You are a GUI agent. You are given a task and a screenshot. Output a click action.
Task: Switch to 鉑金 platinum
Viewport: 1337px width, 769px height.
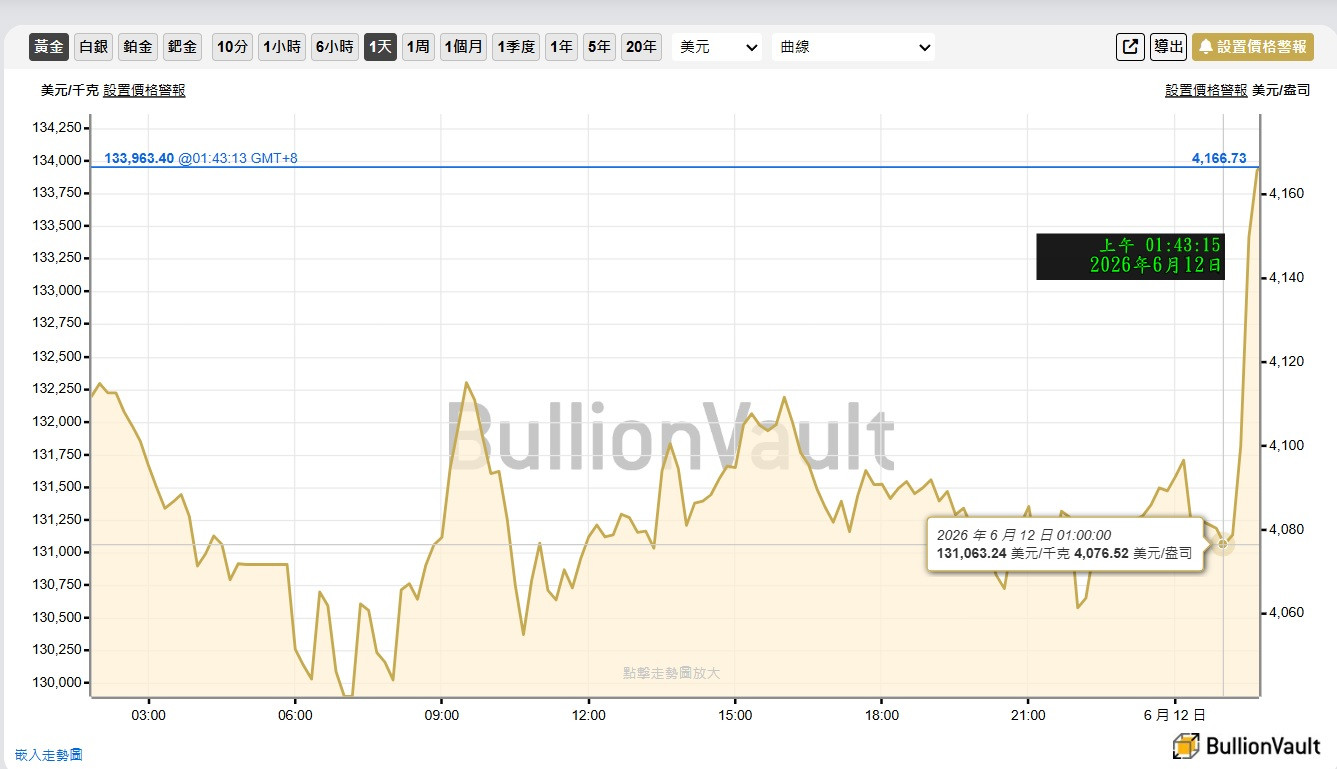139,47
